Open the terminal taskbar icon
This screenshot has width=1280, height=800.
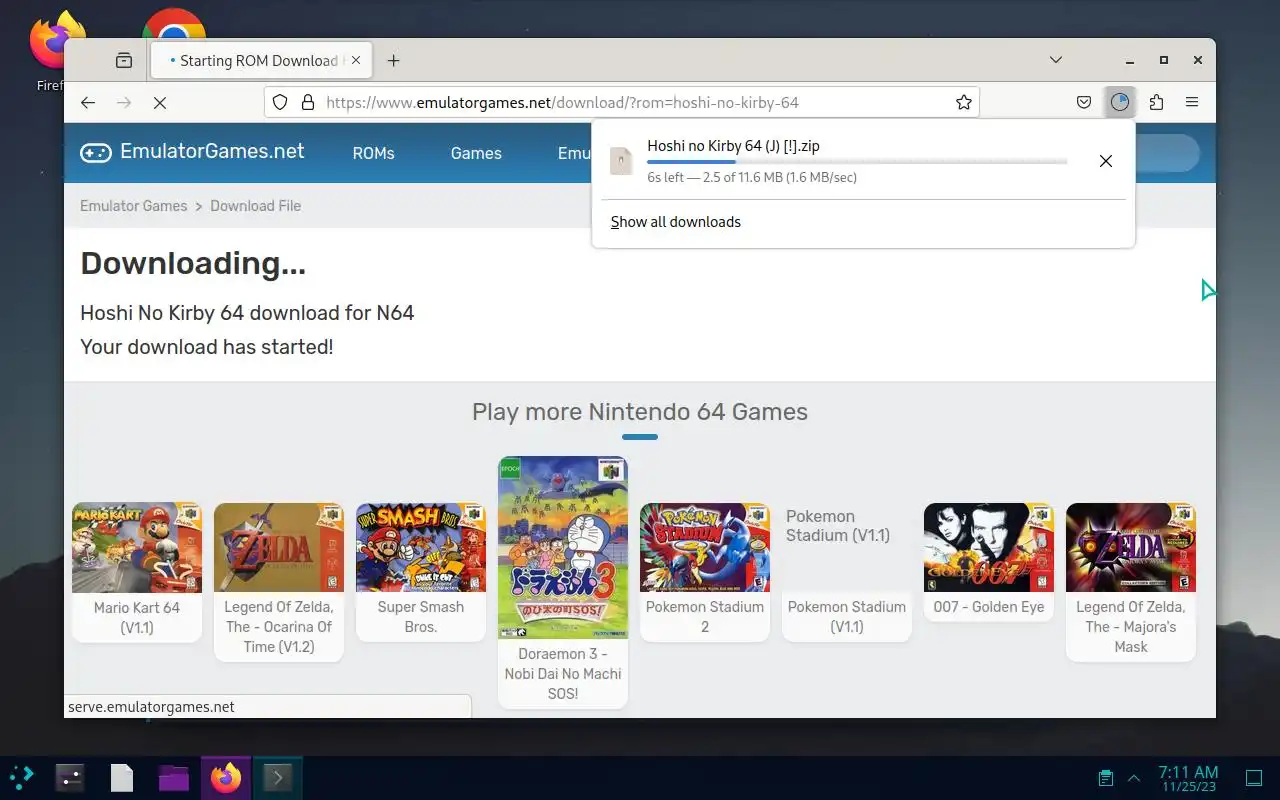(x=277, y=778)
